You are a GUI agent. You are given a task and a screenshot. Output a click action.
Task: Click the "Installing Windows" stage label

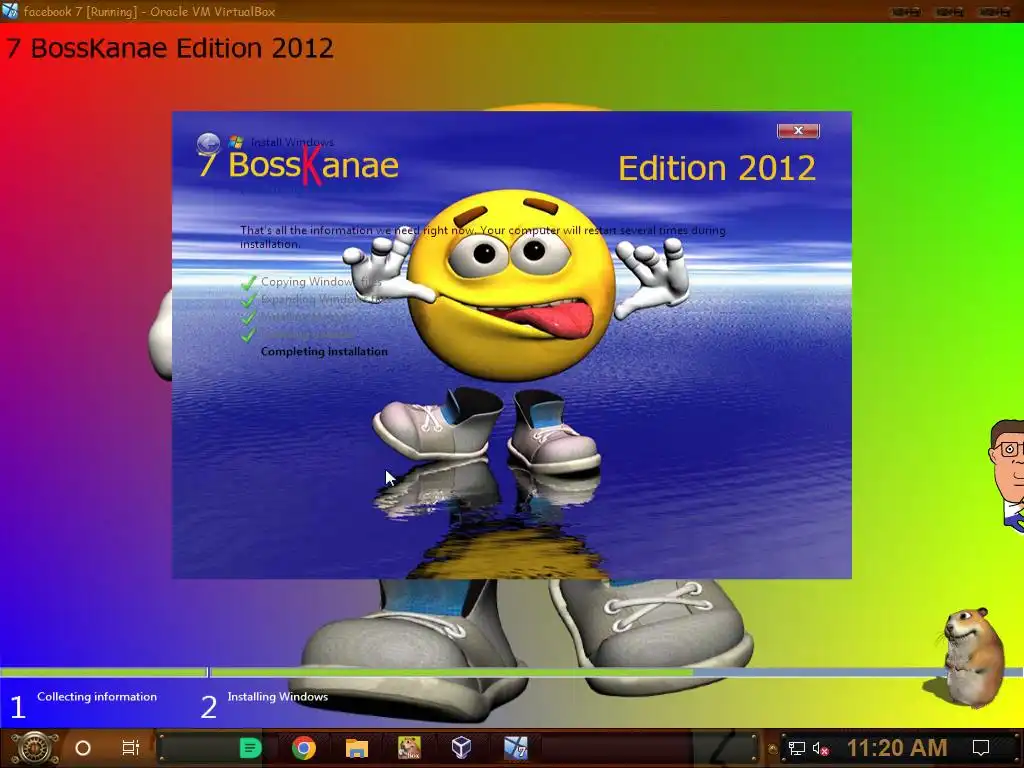pos(278,697)
